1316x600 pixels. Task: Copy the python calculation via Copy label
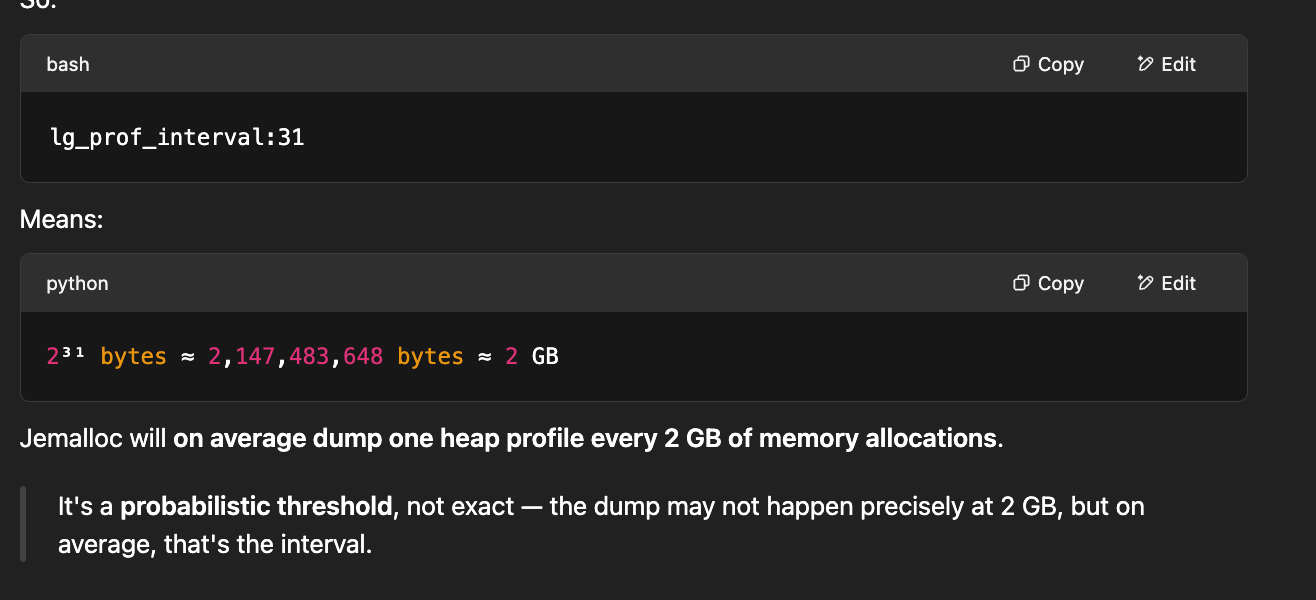tap(1060, 283)
